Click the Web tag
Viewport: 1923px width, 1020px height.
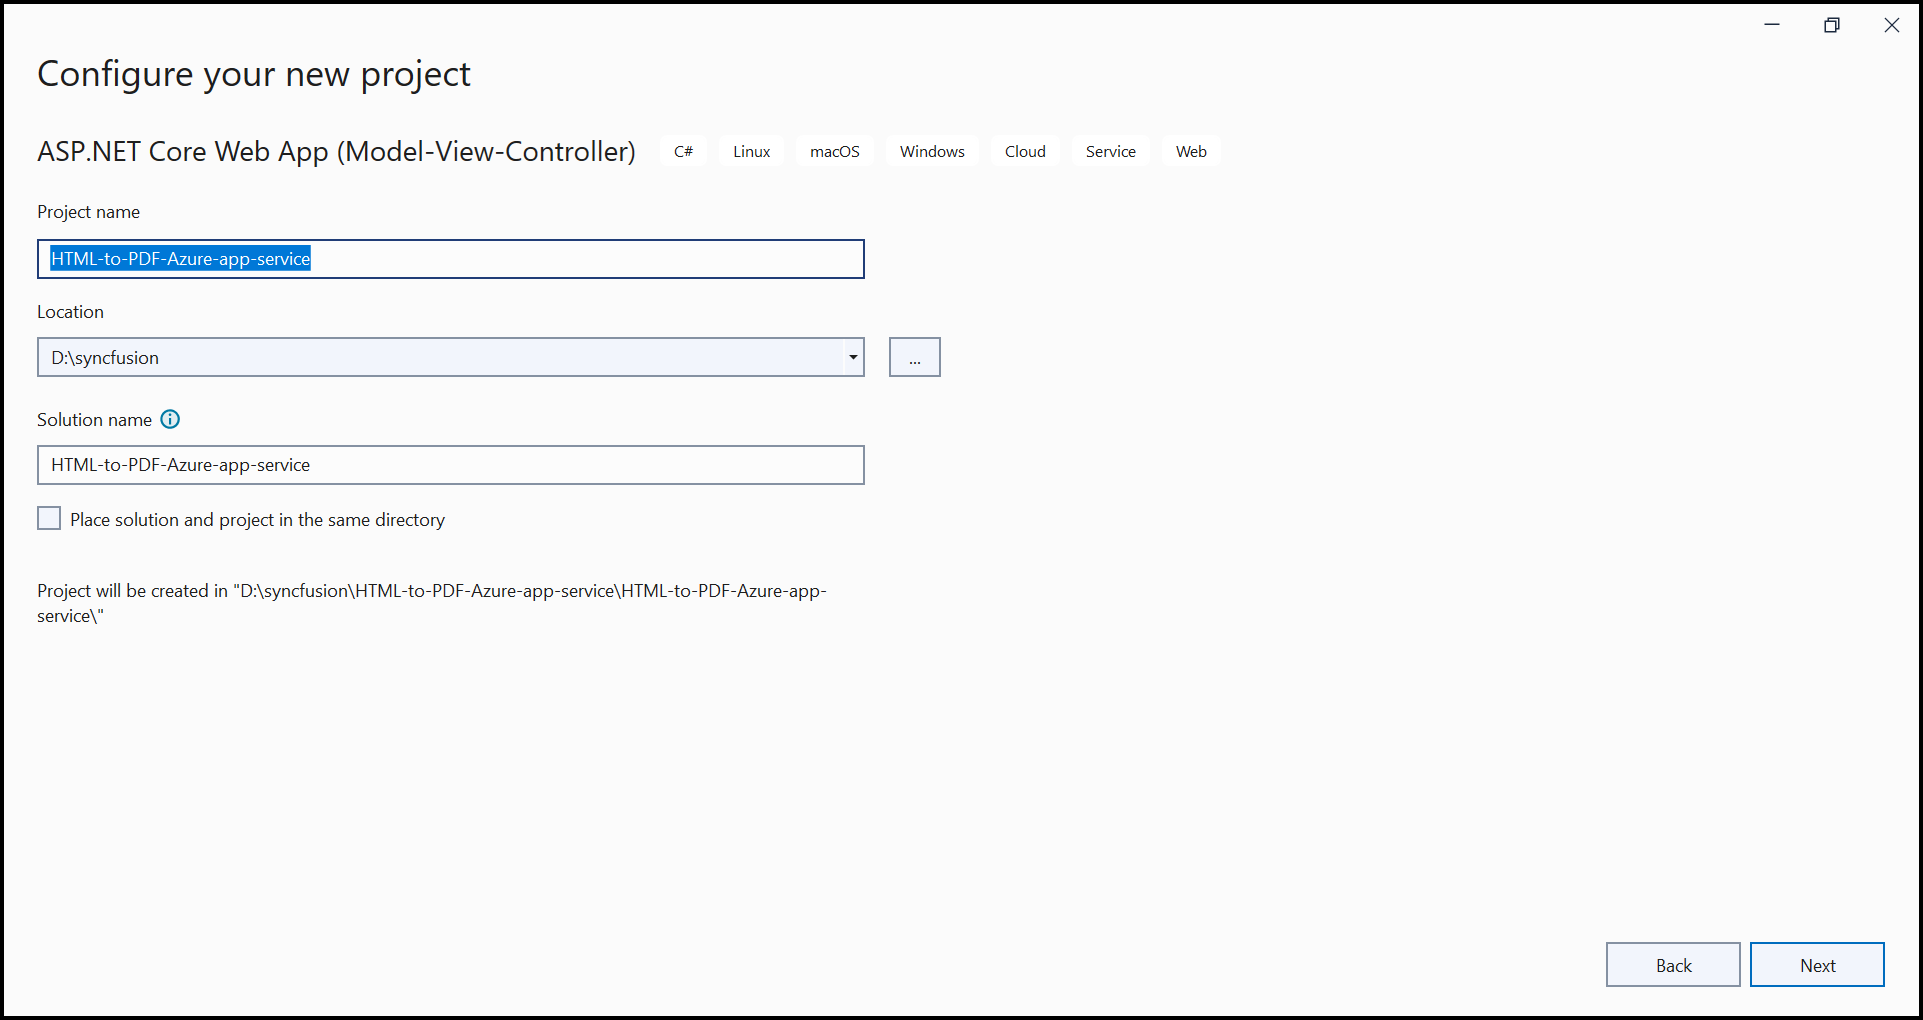[1191, 152]
